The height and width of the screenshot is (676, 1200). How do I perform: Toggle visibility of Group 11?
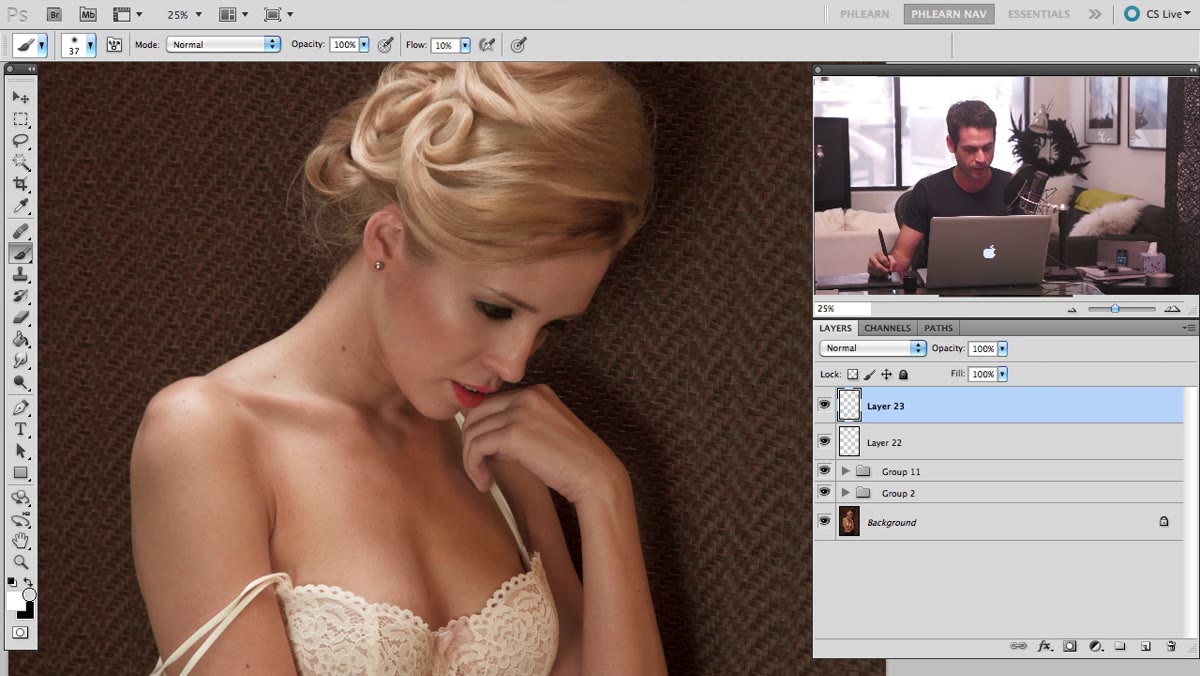coord(825,470)
